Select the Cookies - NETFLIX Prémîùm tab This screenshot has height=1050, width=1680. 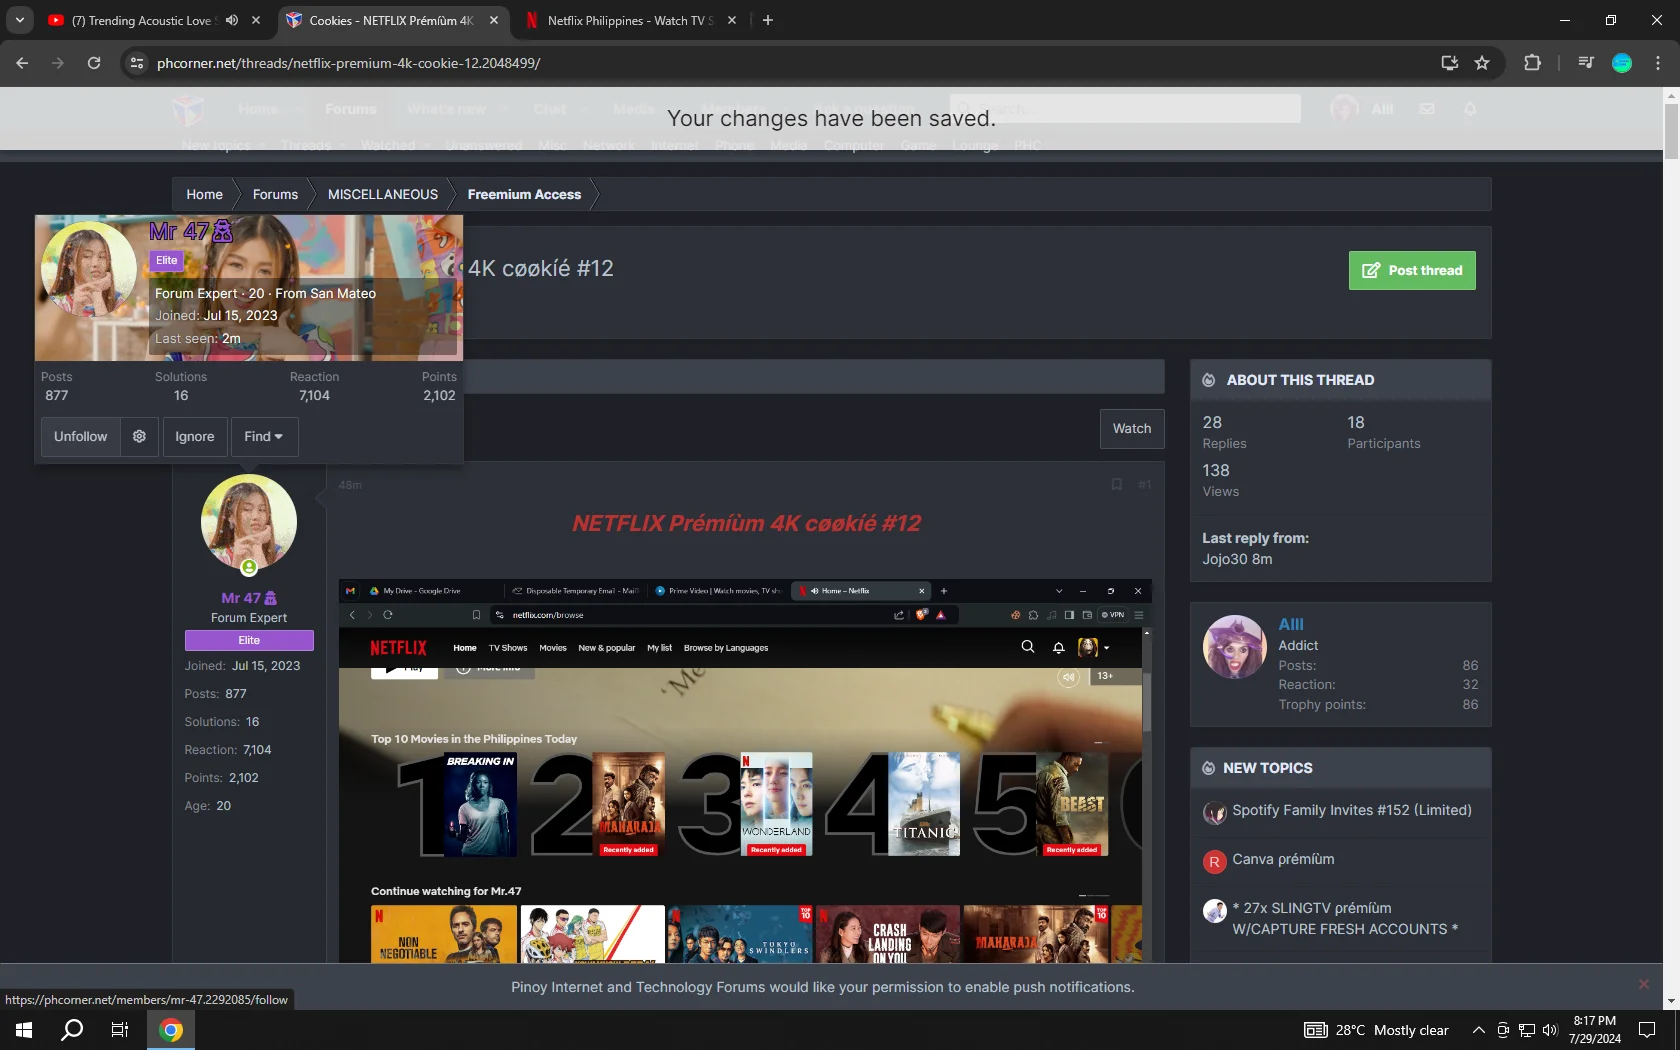coord(392,20)
